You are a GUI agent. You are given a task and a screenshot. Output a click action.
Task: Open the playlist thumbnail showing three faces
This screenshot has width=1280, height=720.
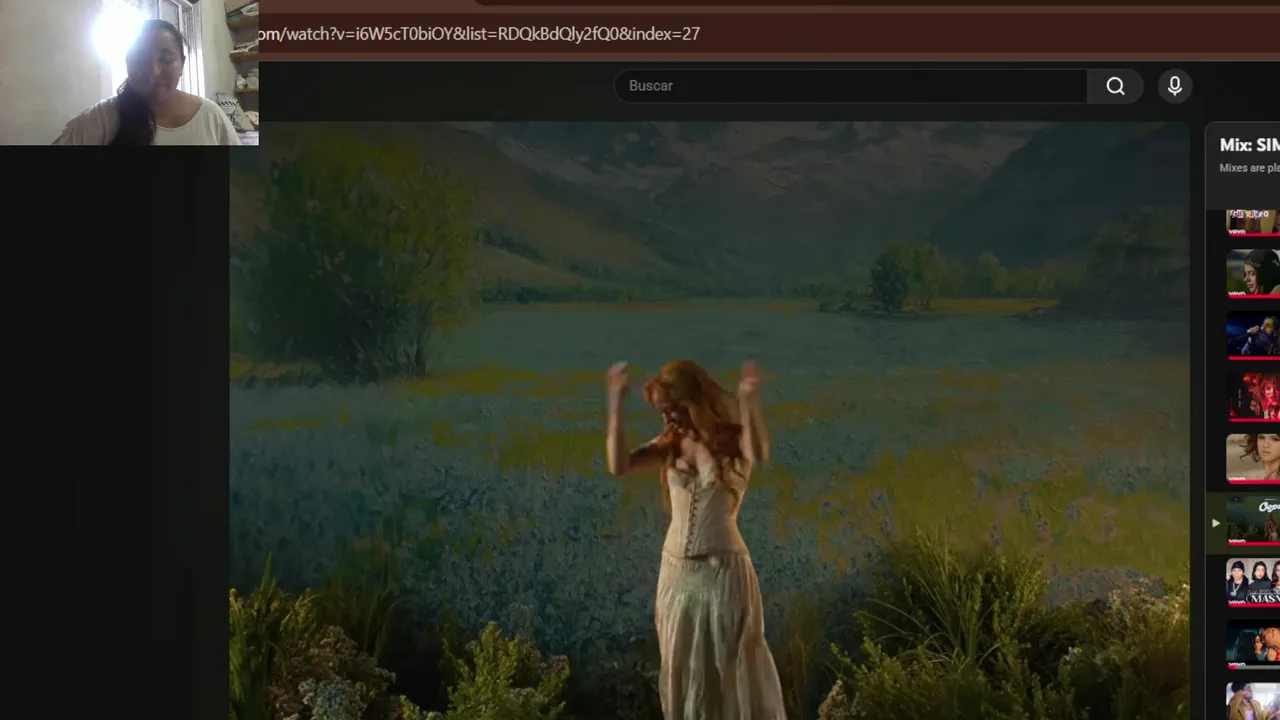1253,582
